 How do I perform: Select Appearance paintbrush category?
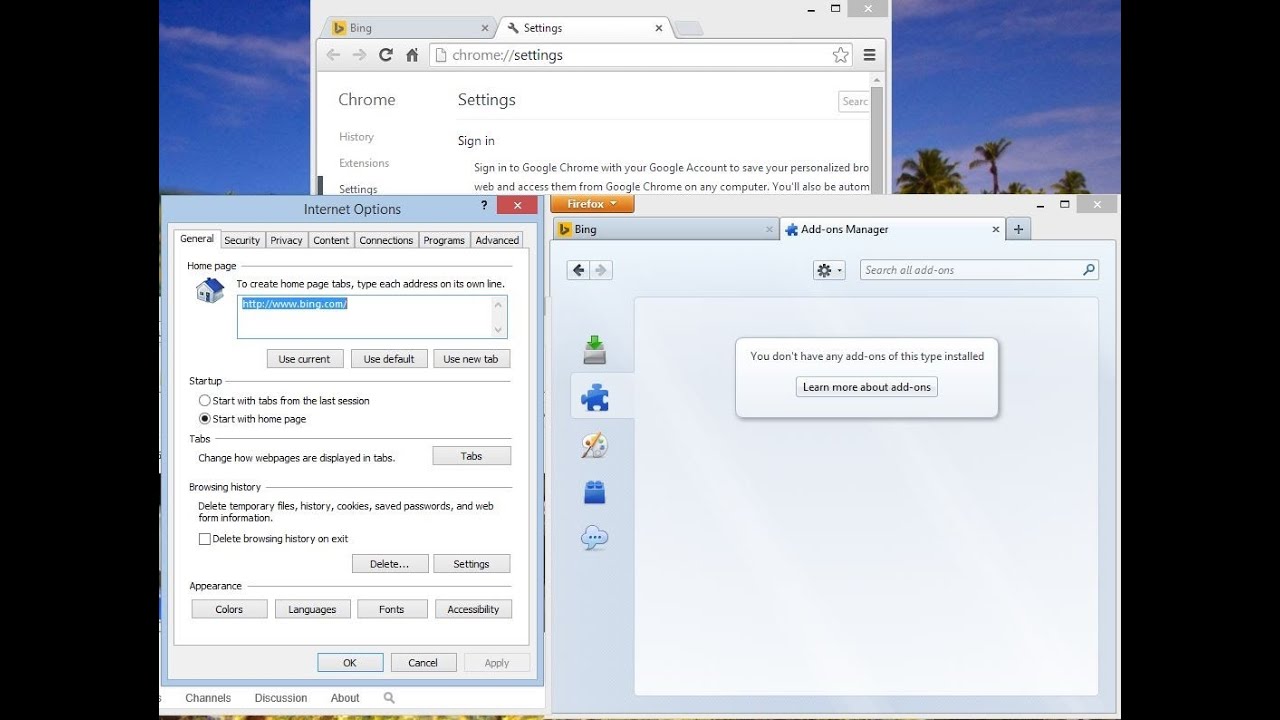click(x=595, y=445)
